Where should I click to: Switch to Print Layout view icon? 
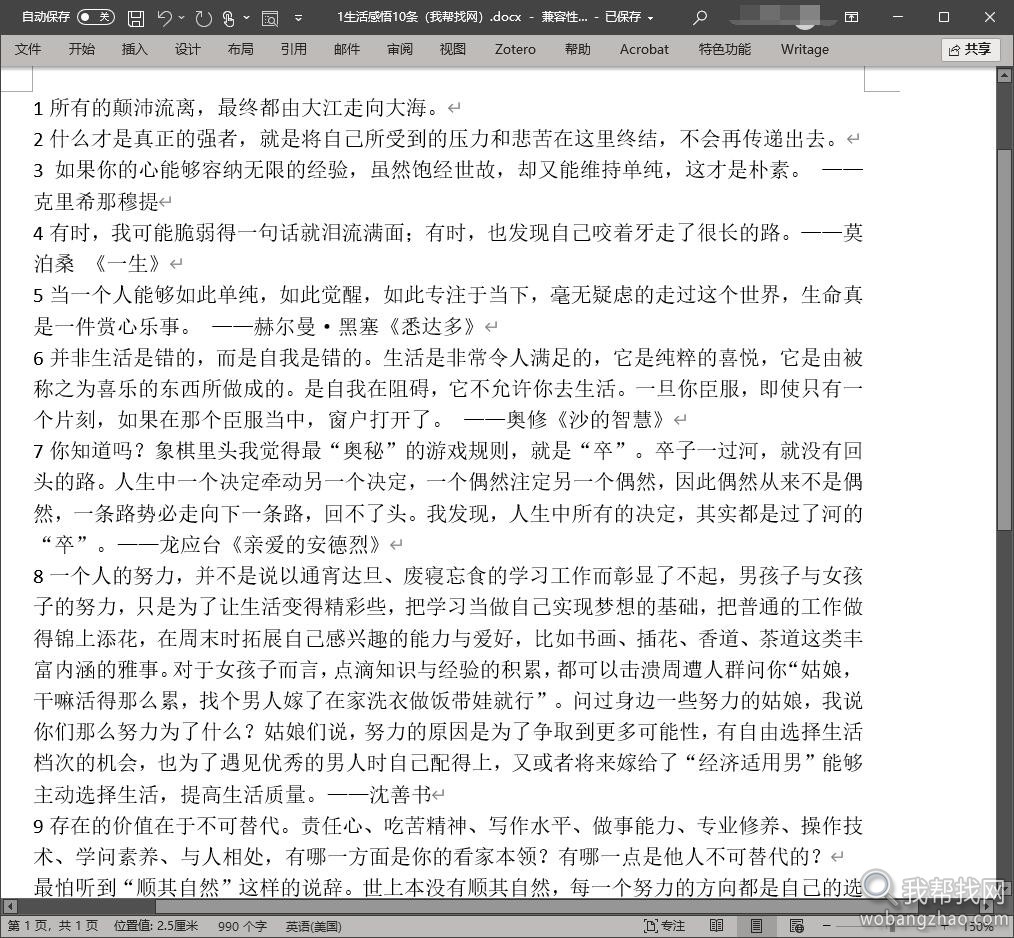pyautogui.click(x=757, y=926)
